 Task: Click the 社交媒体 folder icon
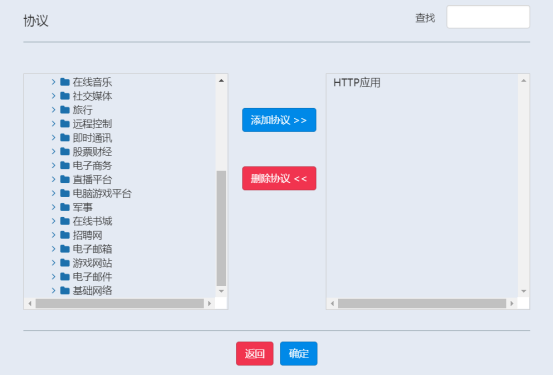tap(65, 96)
